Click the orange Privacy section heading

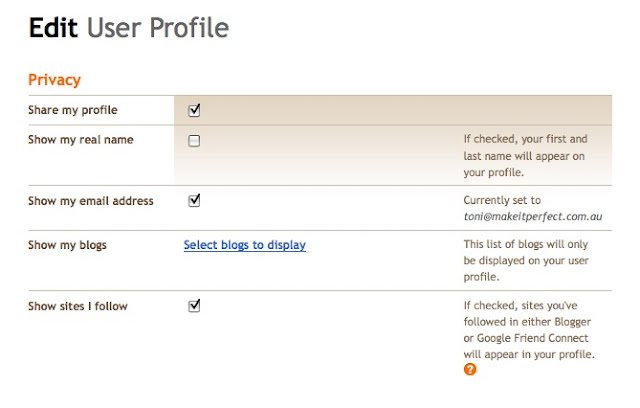pyautogui.click(x=54, y=80)
